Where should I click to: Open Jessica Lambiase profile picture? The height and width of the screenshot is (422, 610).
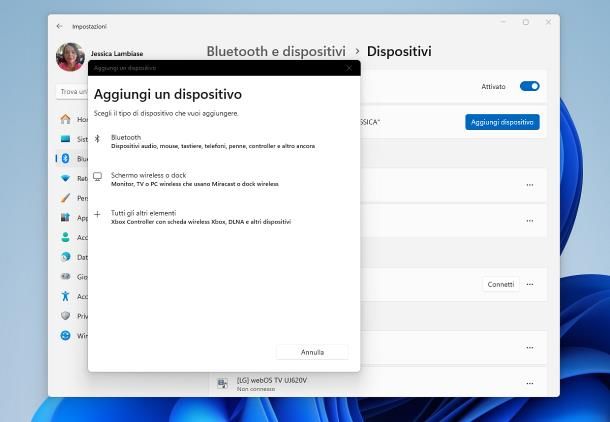pyautogui.click(x=70, y=57)
